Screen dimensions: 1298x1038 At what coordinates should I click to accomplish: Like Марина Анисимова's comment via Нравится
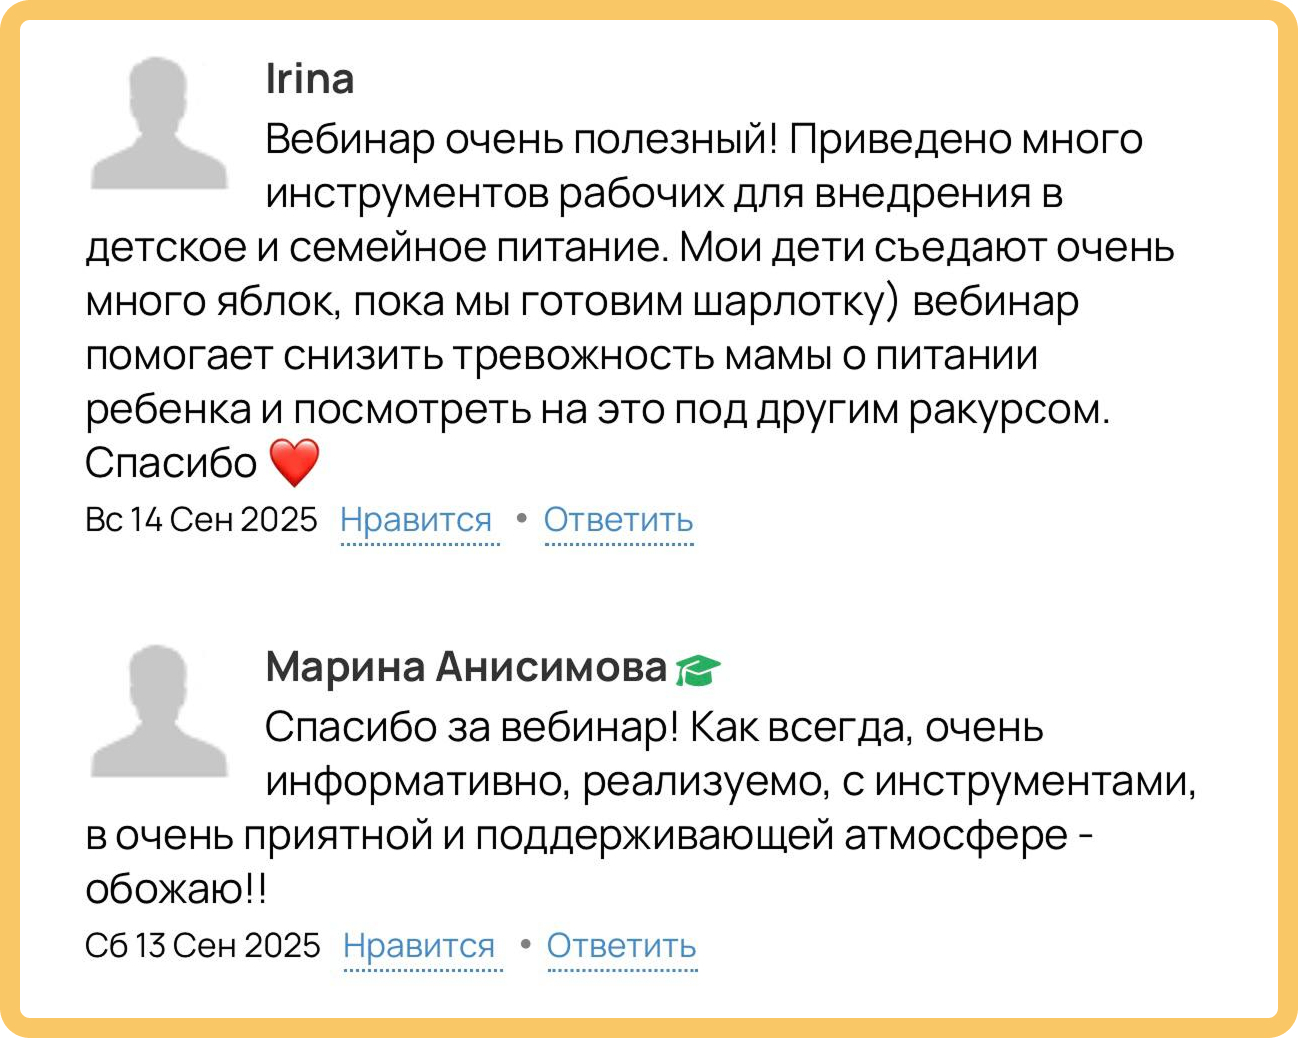[419, 946]
